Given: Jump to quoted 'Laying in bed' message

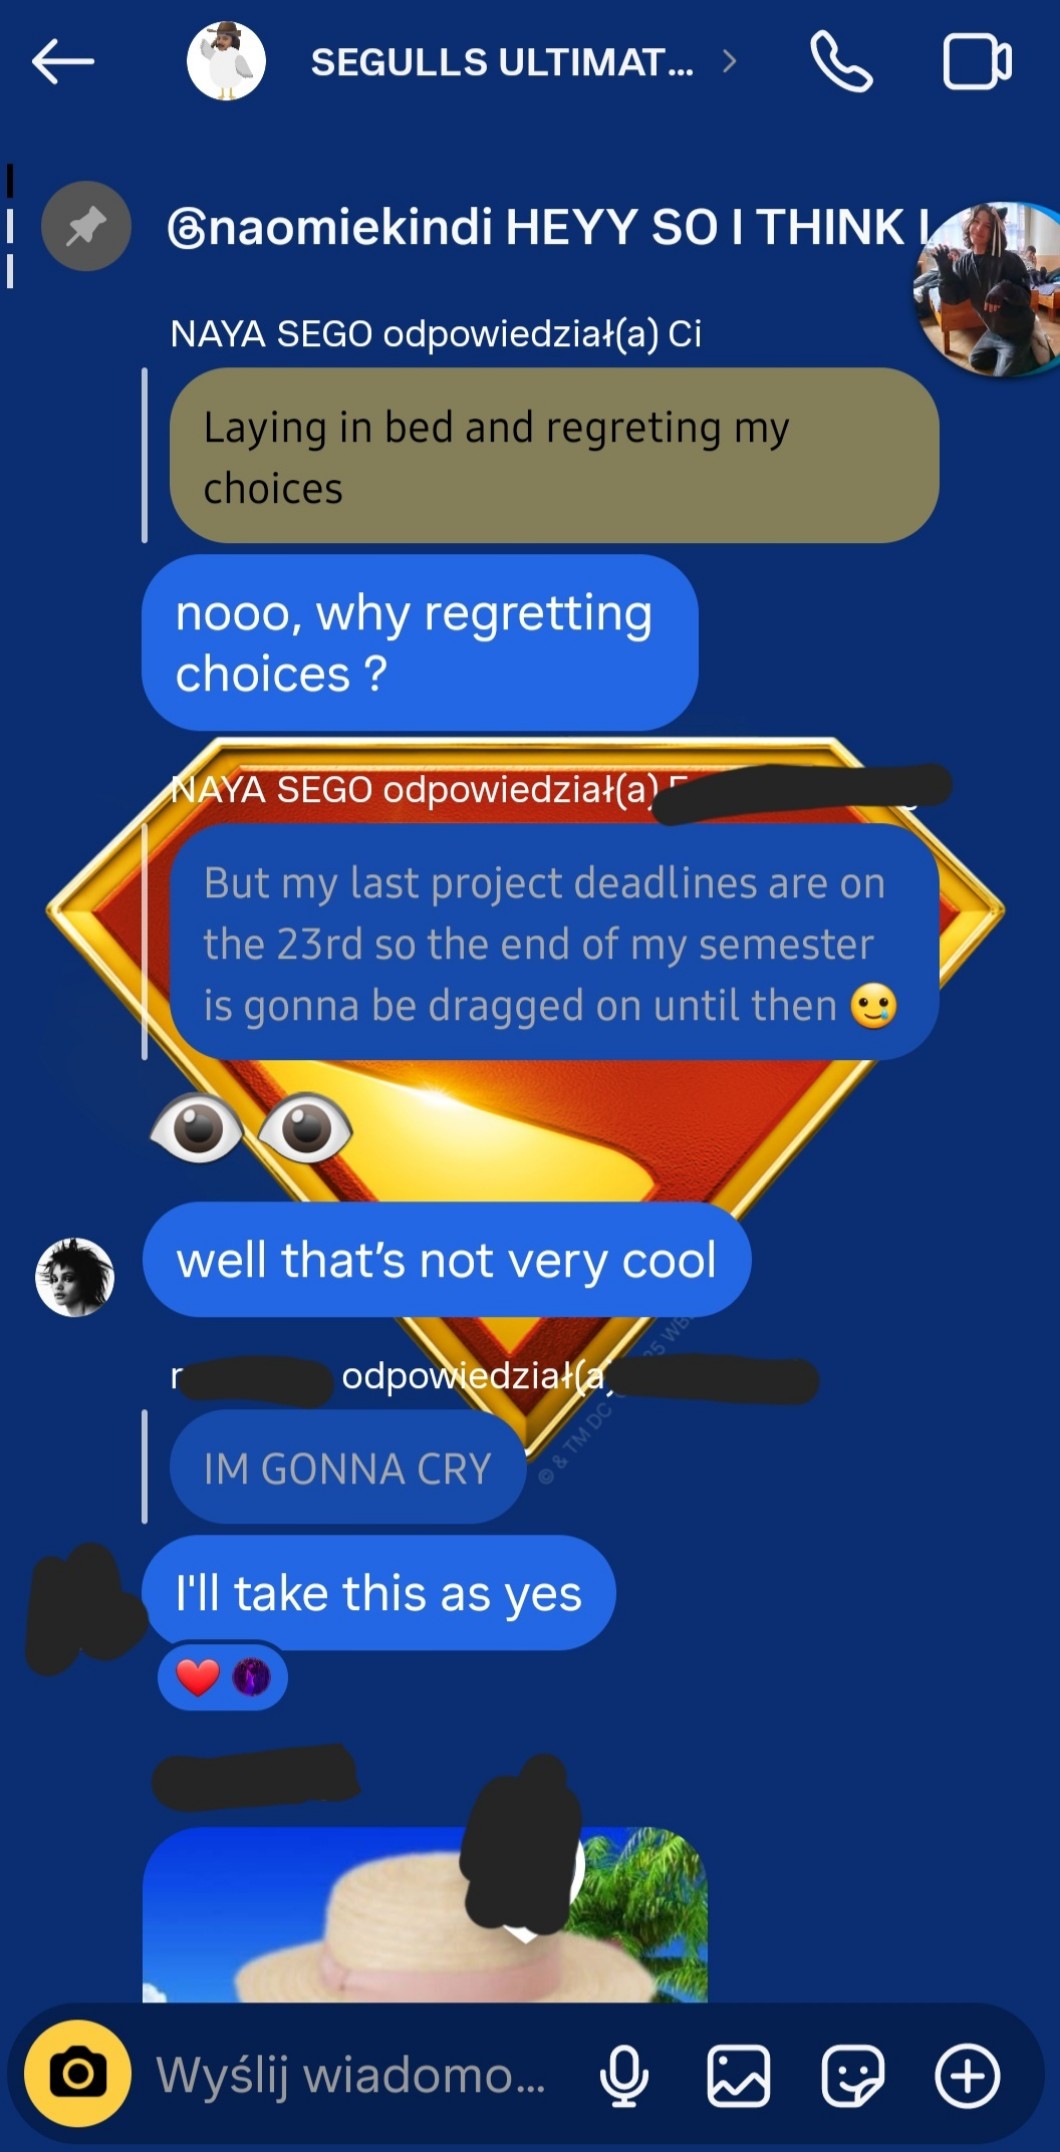Looking at the screenshot, I should (554, 456).
